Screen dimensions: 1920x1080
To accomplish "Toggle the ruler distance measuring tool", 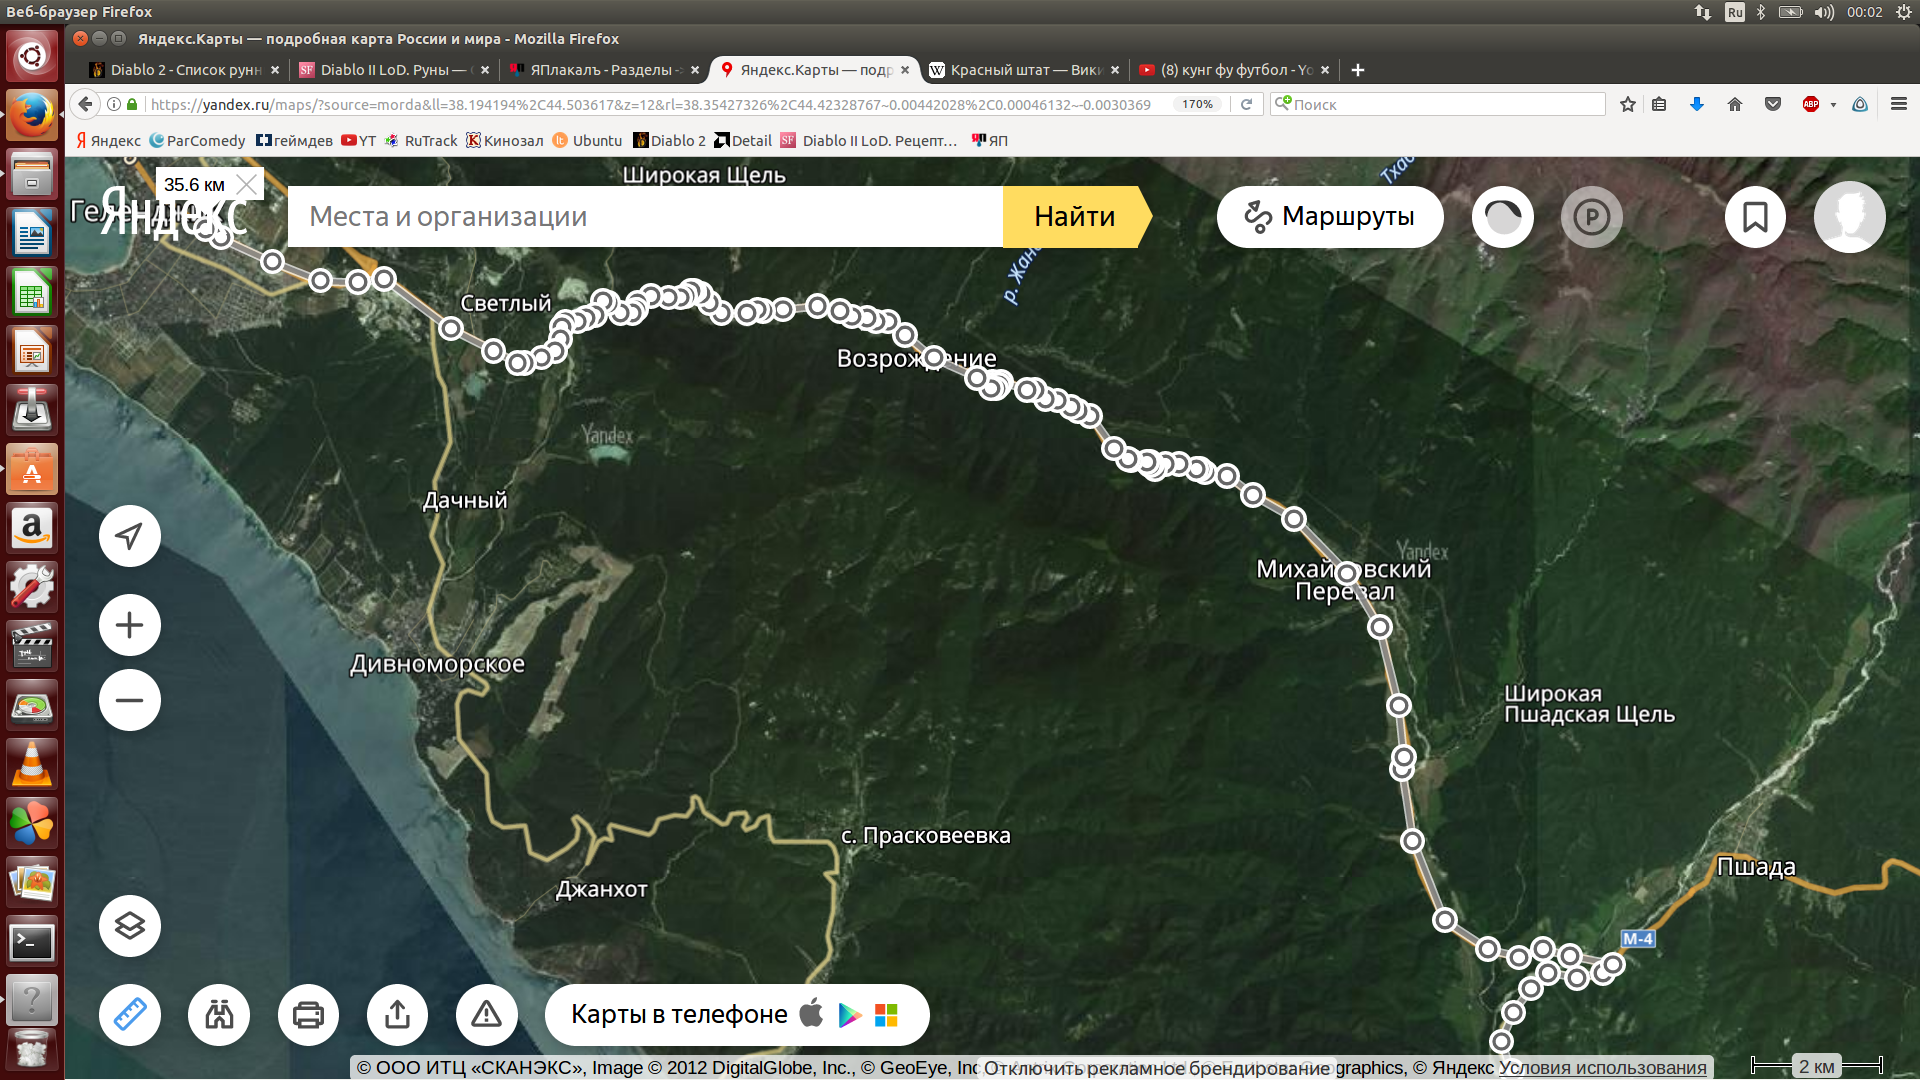I will click(130, 1015).
